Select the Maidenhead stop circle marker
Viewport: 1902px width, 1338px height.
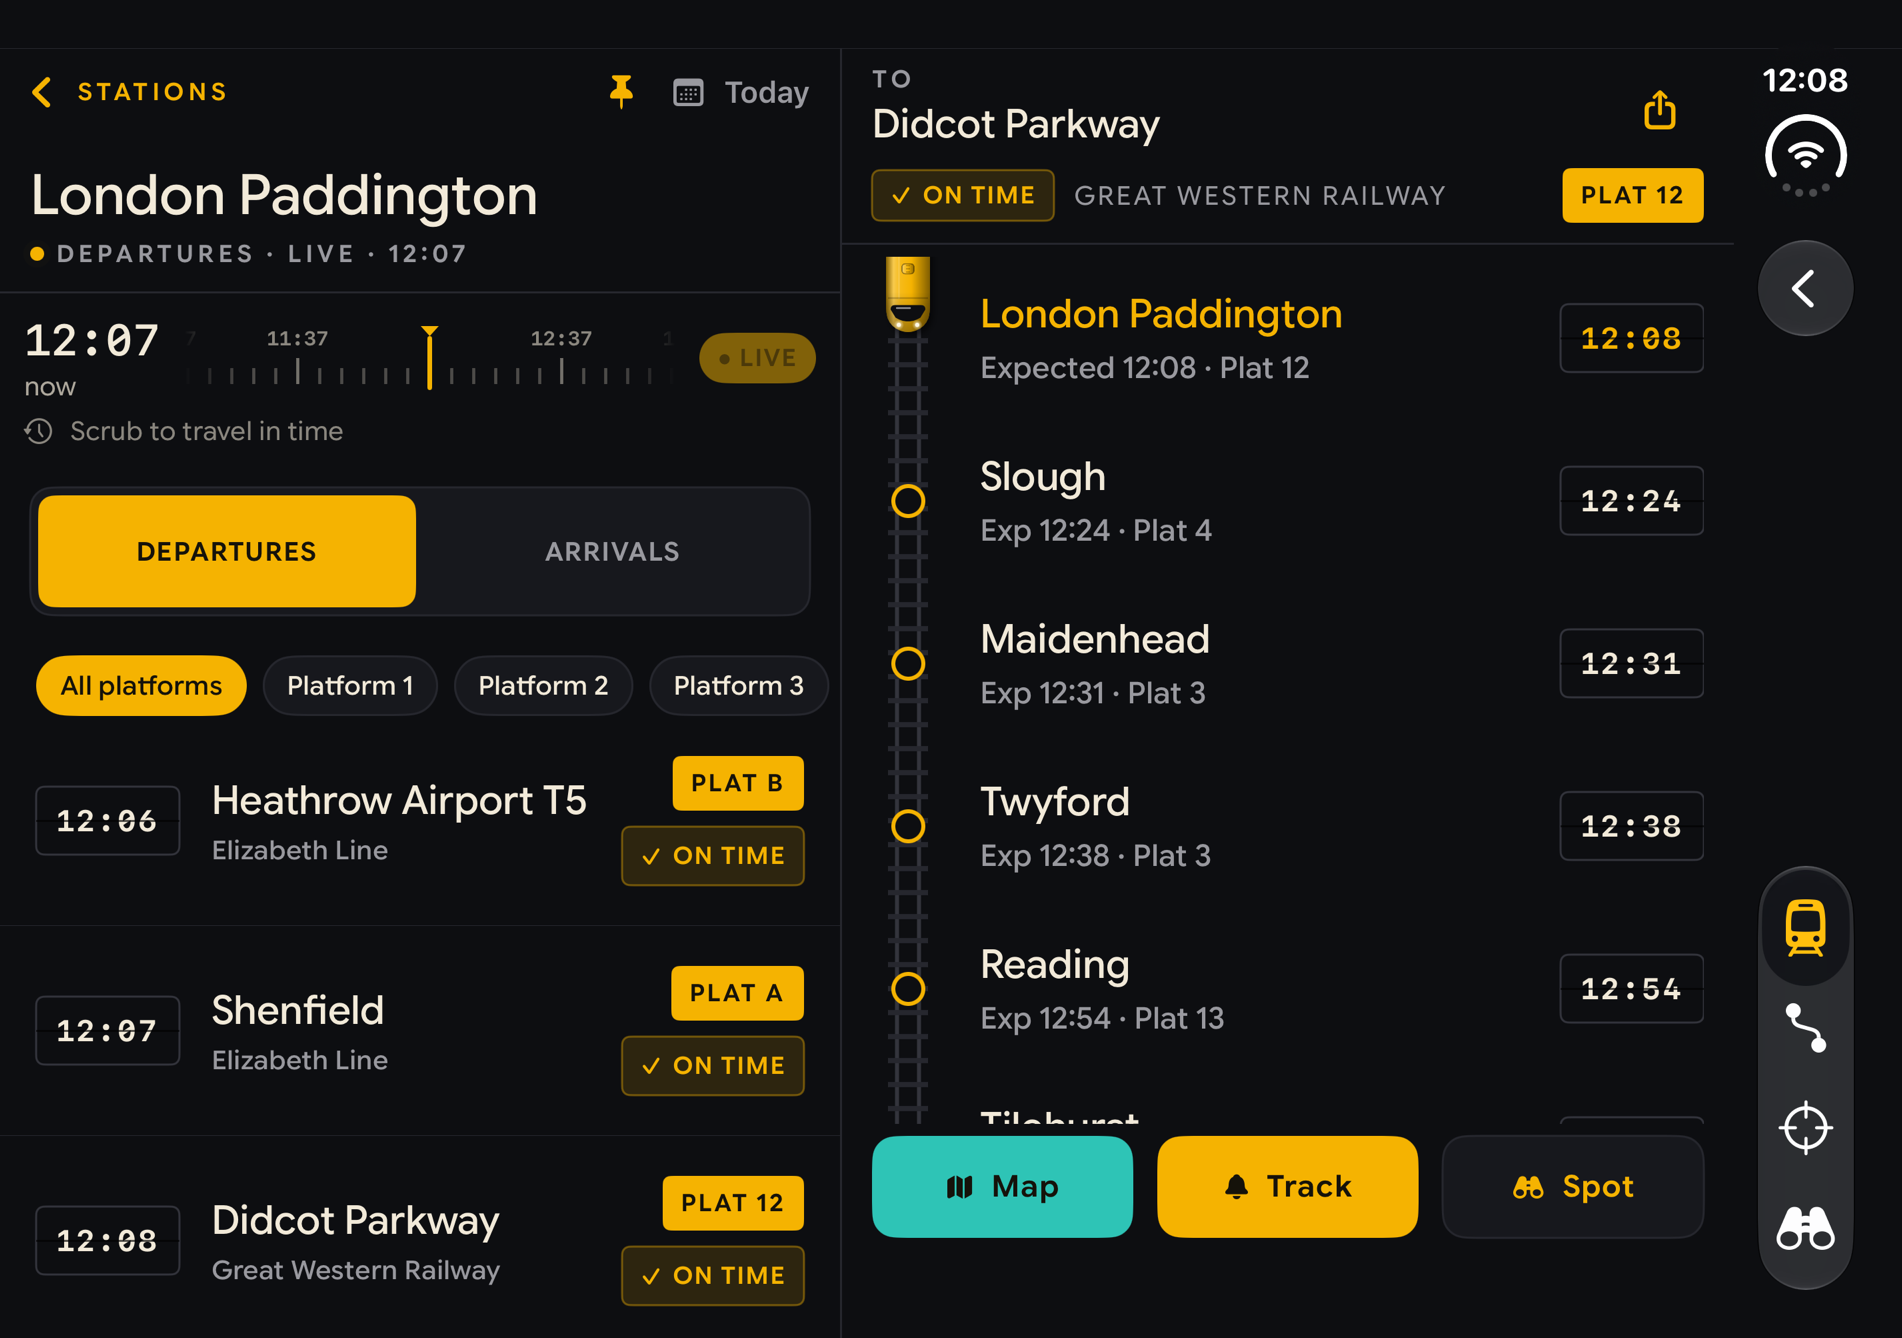click(908, 663)
